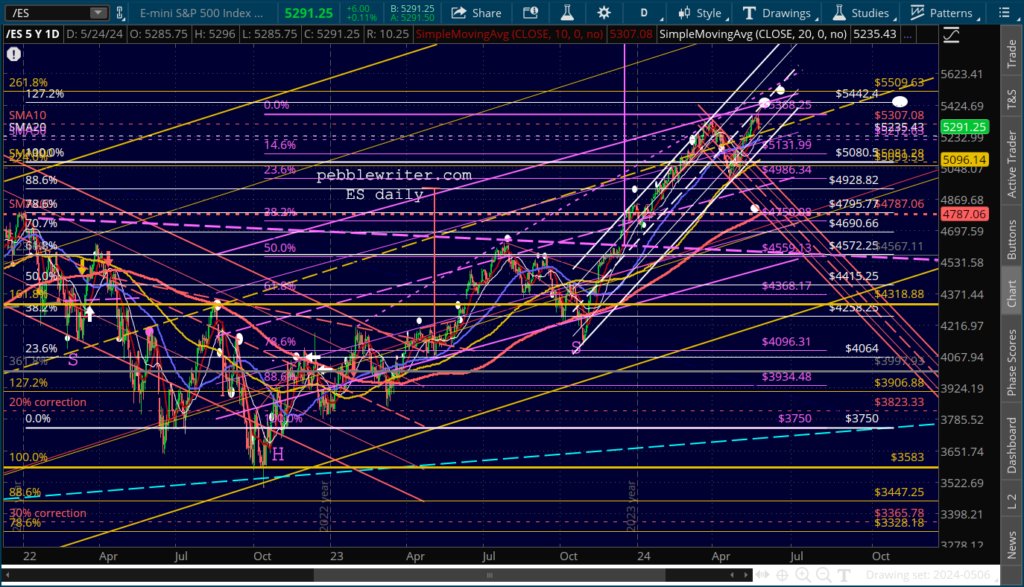This screenshot has height=587, width=1024.
Task: Click the SMA10 label on the left
Action: (x=27, y=115)
